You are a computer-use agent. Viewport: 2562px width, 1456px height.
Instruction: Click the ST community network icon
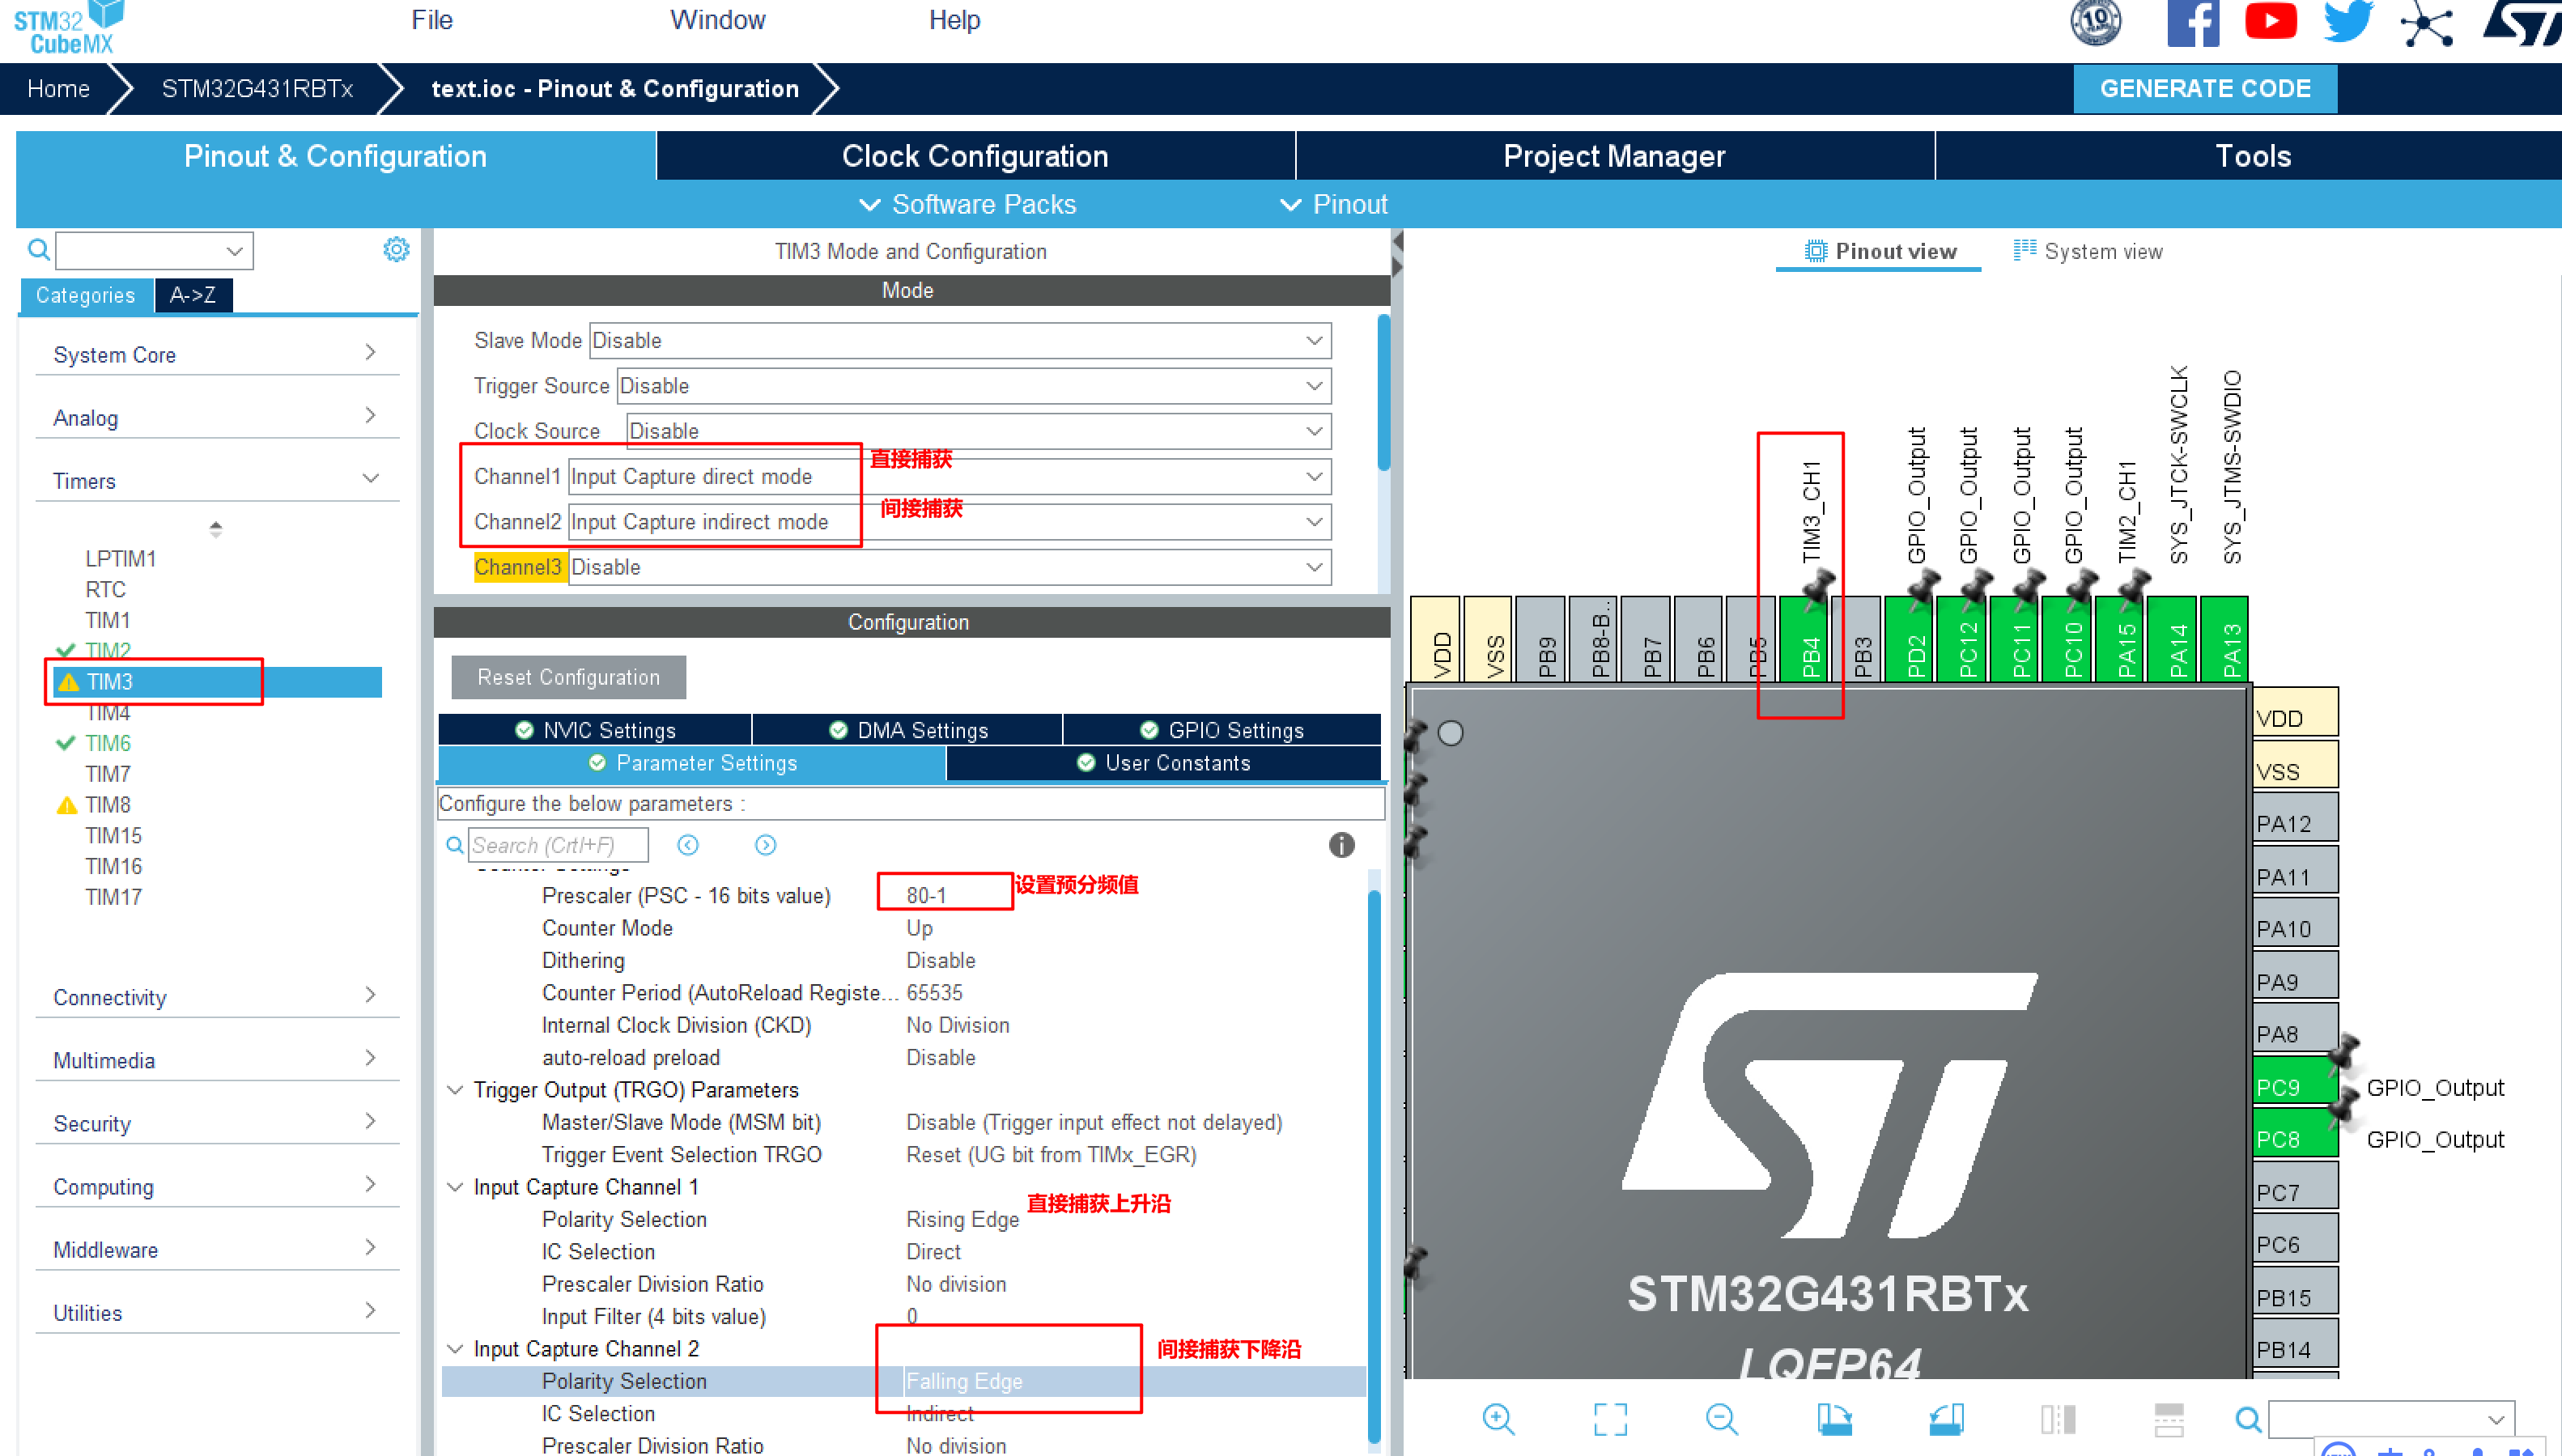[2427, 23]
